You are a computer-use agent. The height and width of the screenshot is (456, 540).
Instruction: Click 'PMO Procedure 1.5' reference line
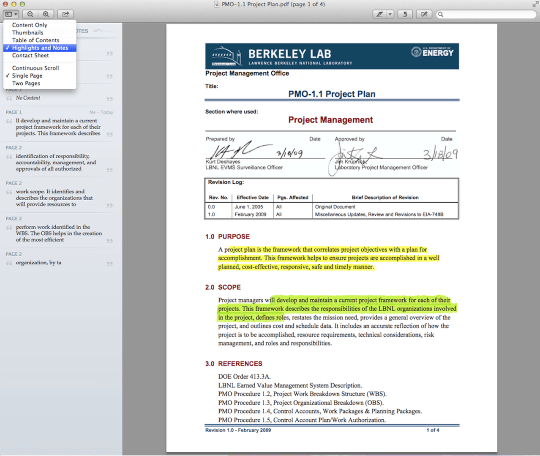pos(302,420)
